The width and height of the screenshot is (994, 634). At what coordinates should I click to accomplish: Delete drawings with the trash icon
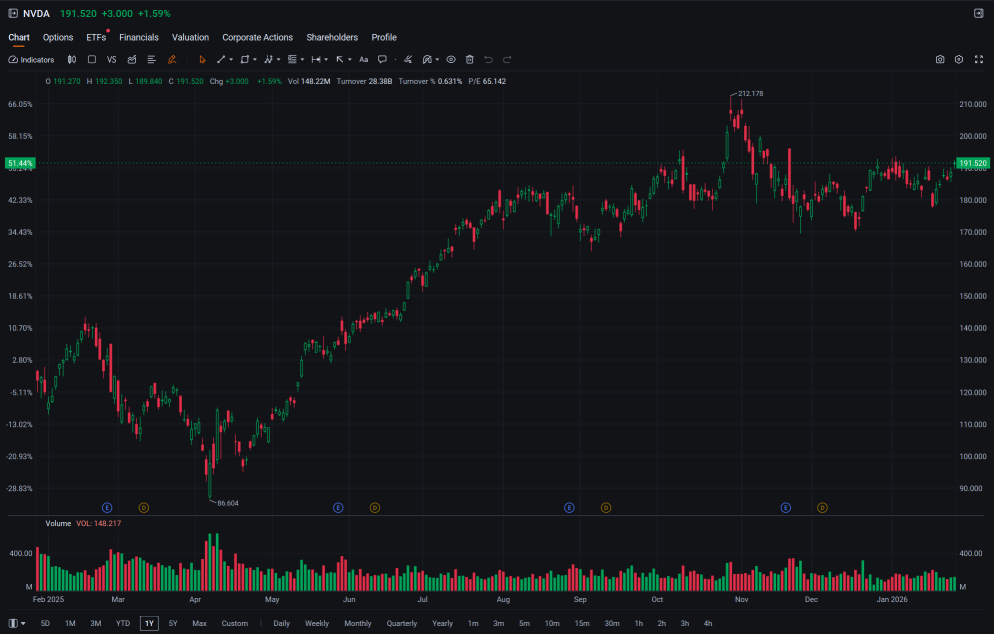coord(470,60)
